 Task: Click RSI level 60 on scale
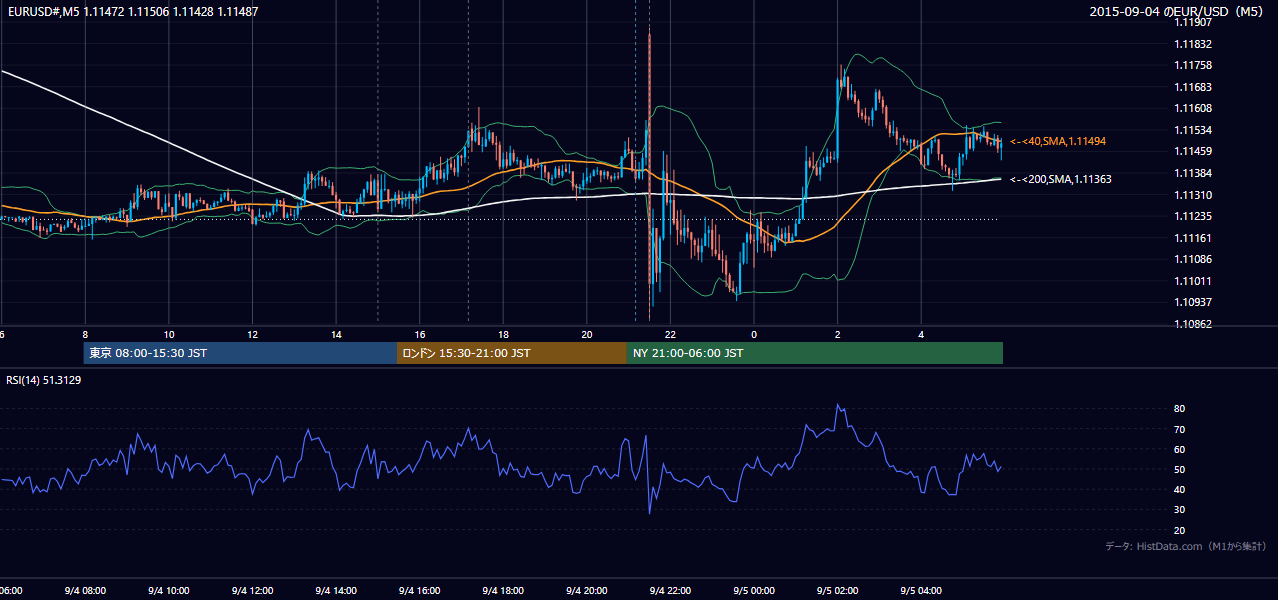(x=1180, y=449)
